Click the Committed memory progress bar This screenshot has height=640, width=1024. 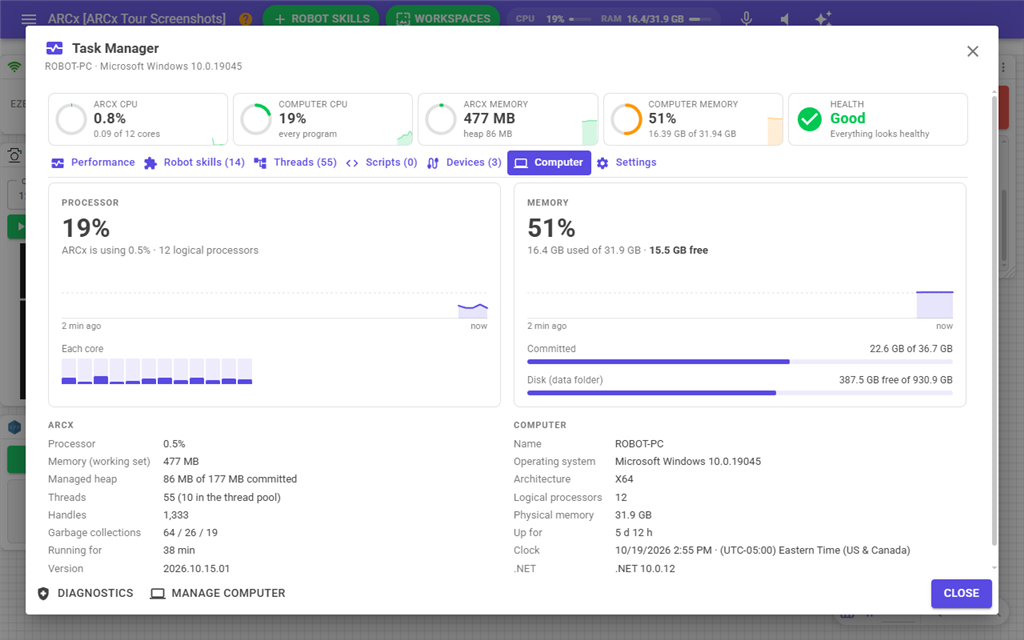point(740,361)
